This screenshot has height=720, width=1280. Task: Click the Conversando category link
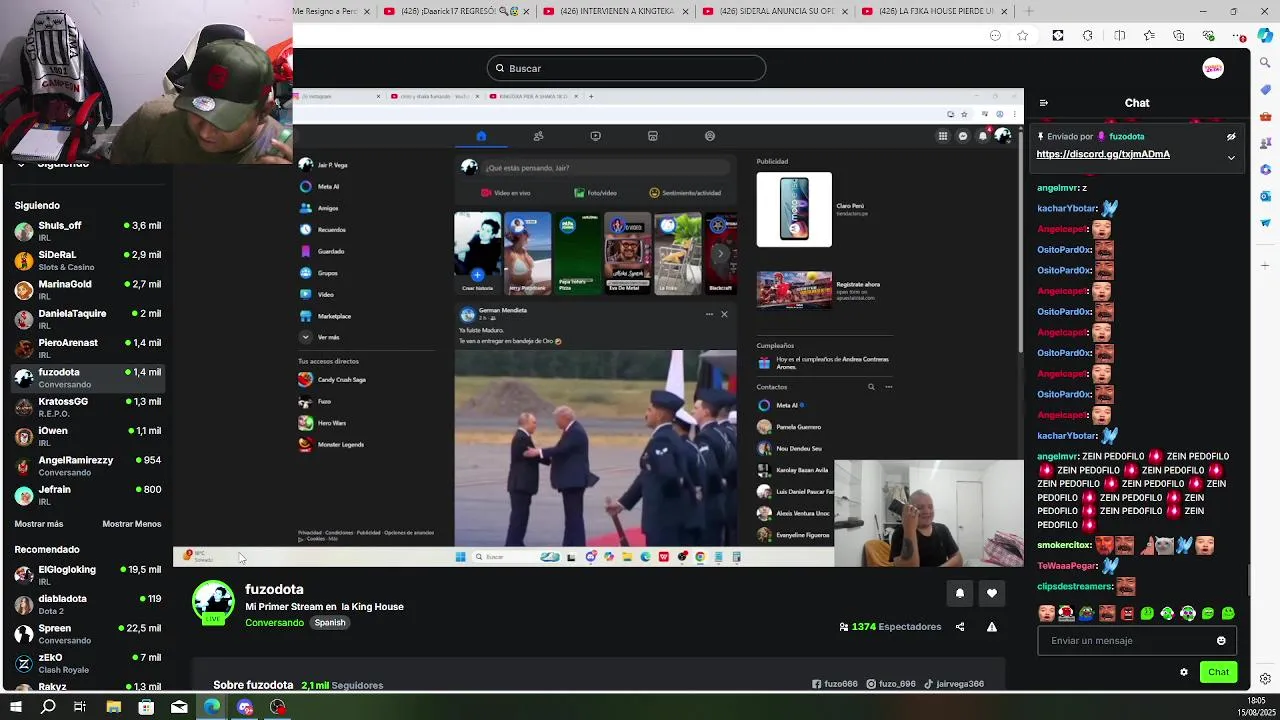[274, 623]
